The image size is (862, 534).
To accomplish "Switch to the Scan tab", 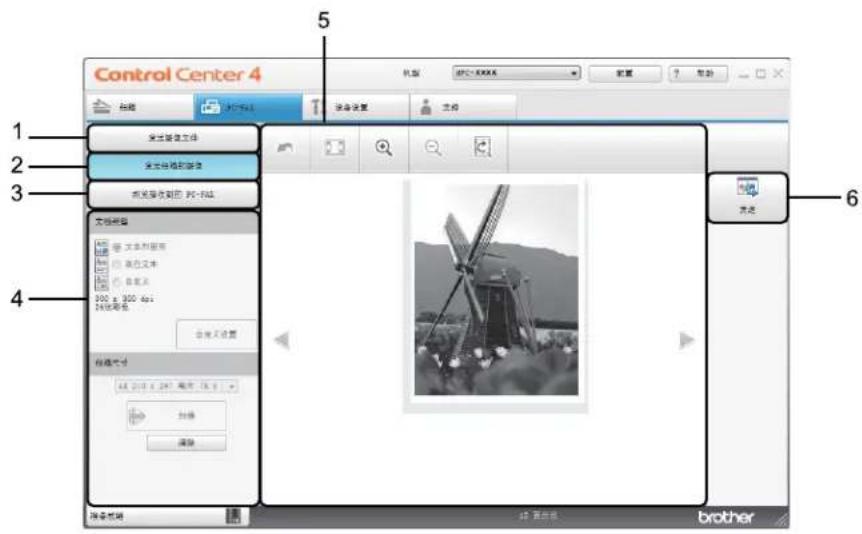I will [x=140, y=107].
